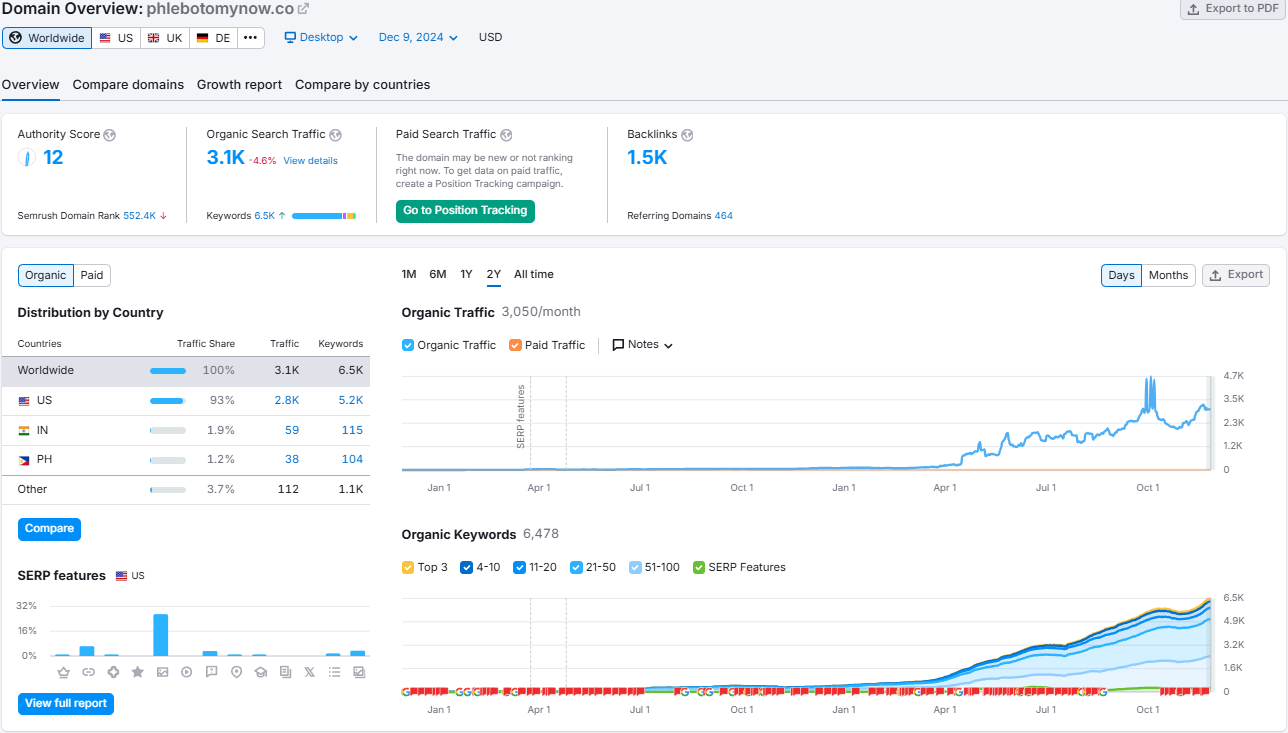Click the local pack map pin icon
1288x733 pixels.
236,672
